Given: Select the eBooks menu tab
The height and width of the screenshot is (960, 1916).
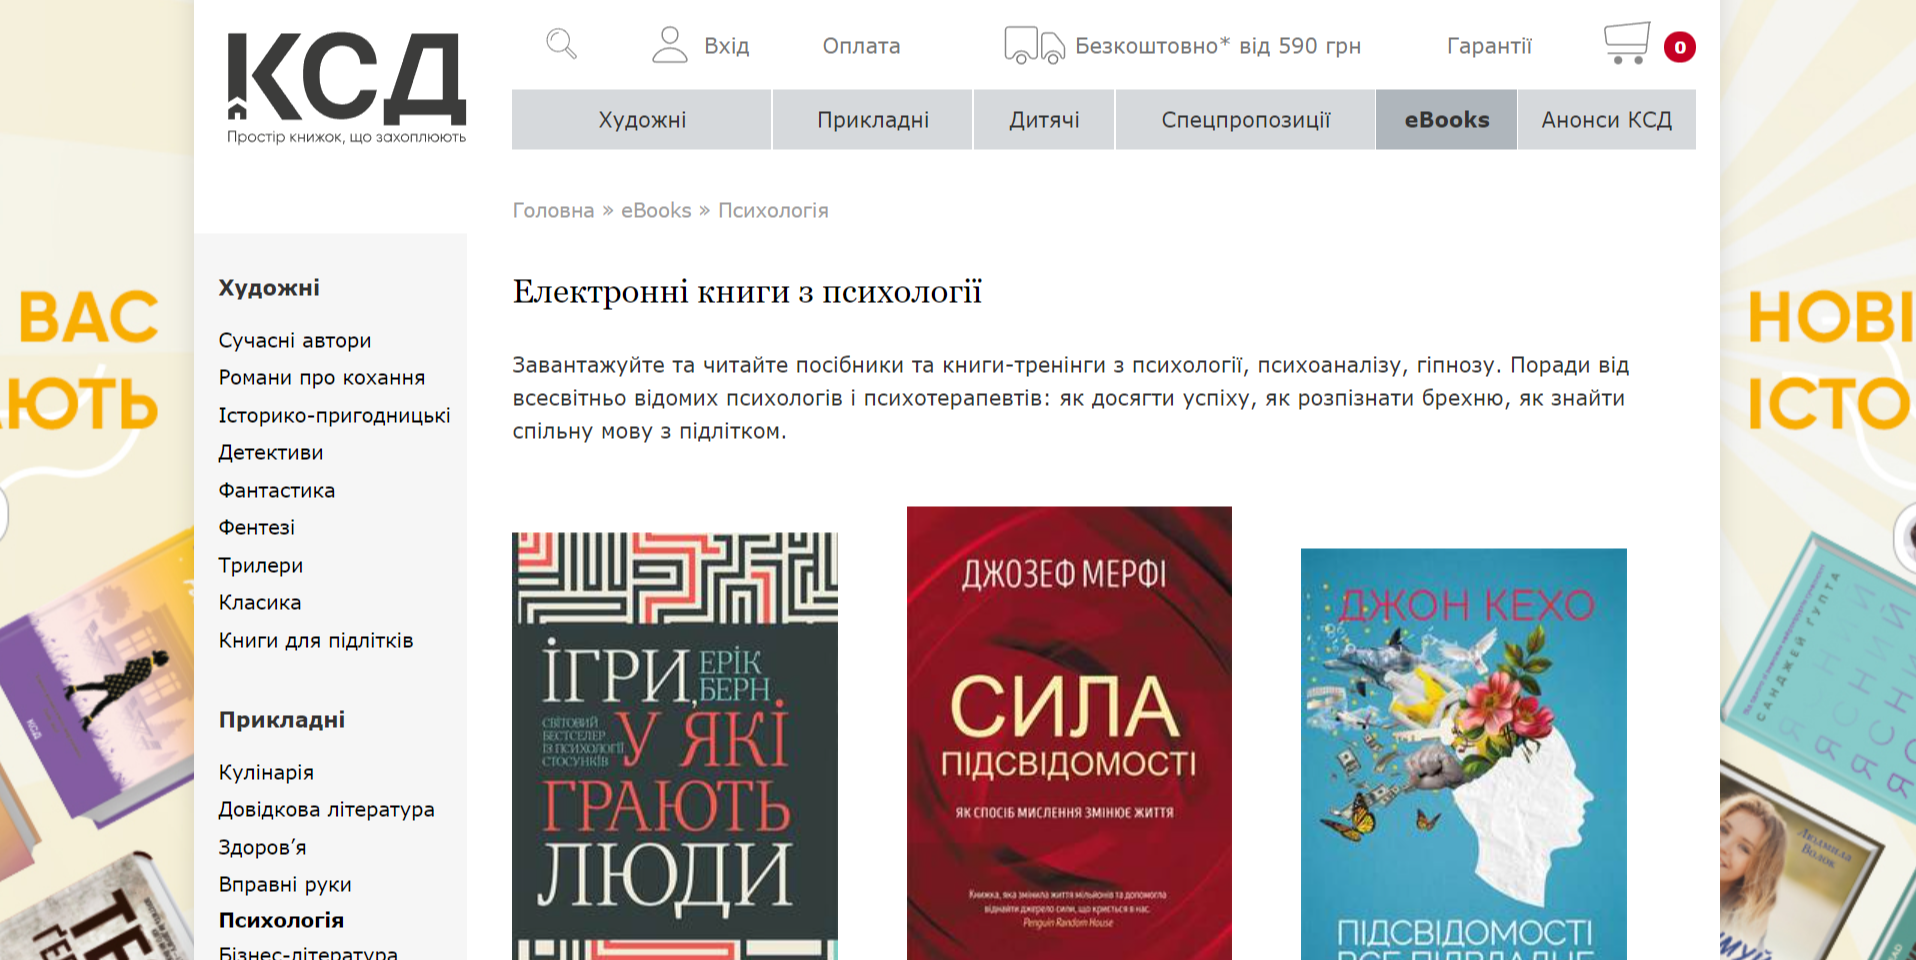Looking at the screenshot, I should (1446, 120).
